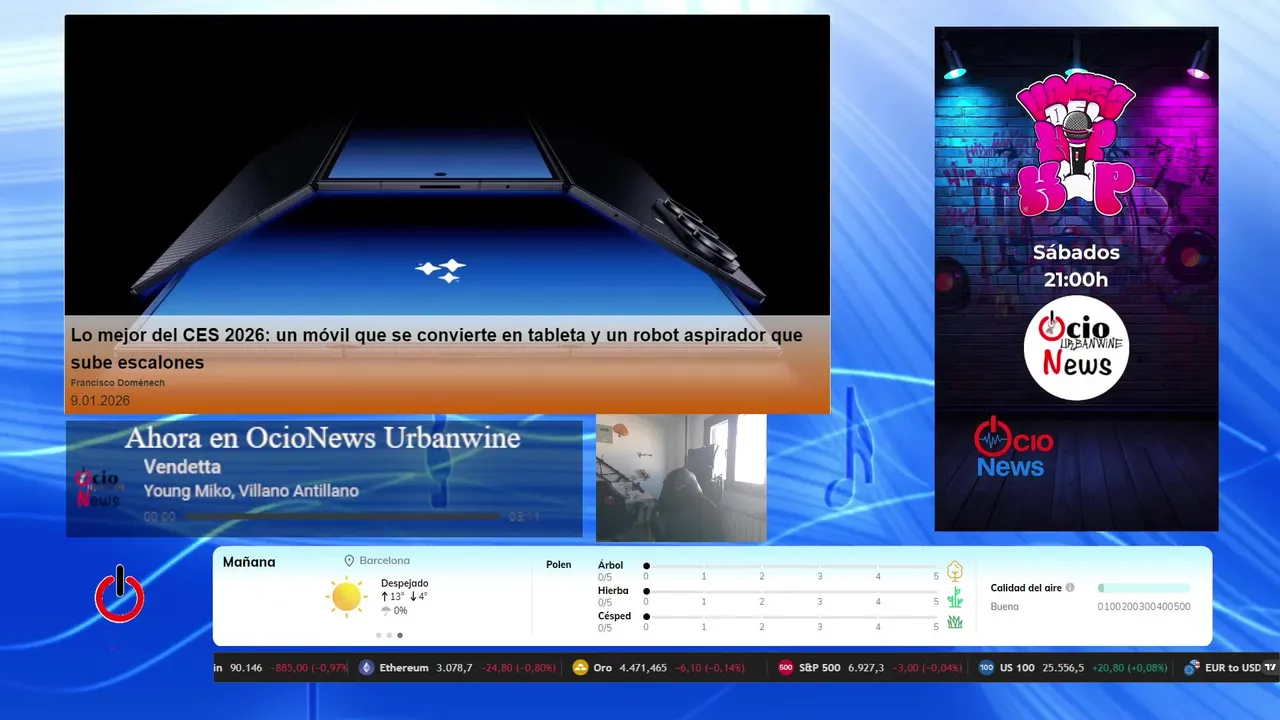Click the US 100 ticker entry
Viewport: 1280px width, 720px height.
point(1072,668)
